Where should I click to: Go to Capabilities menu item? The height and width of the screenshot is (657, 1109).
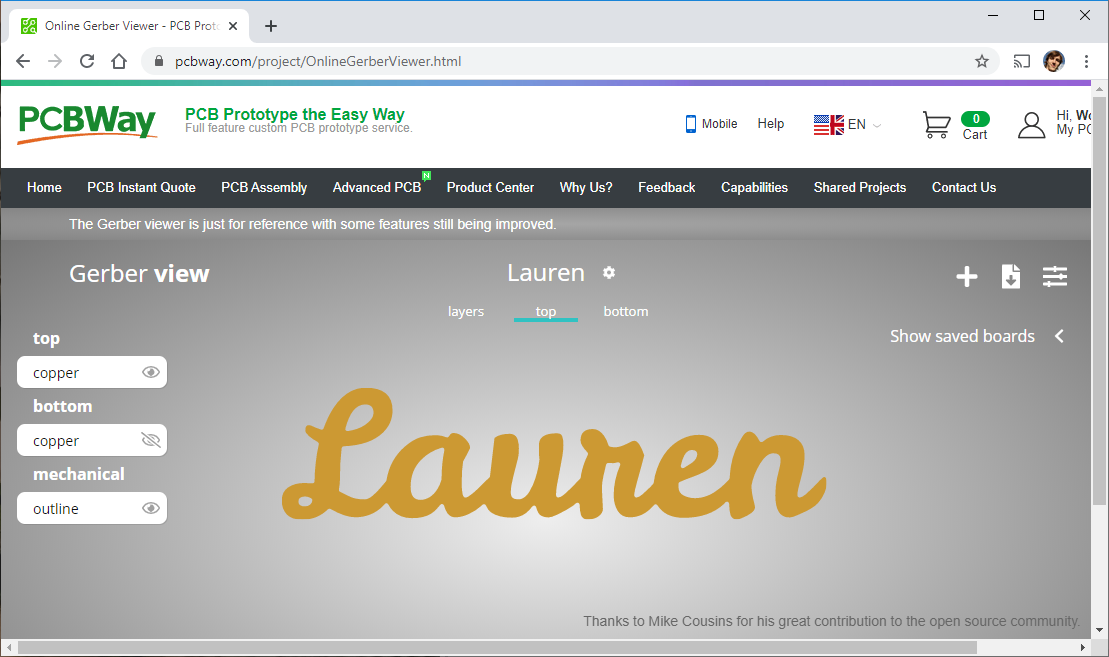click(x=754, y=187)
